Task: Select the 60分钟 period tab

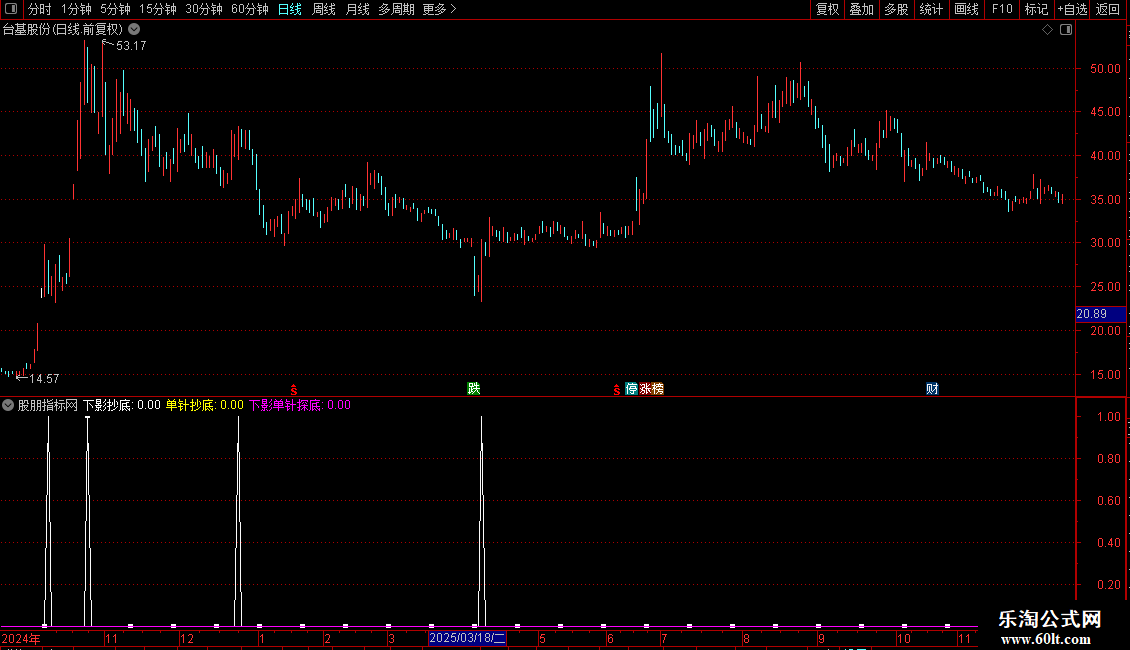Action: tap(250, 9)
